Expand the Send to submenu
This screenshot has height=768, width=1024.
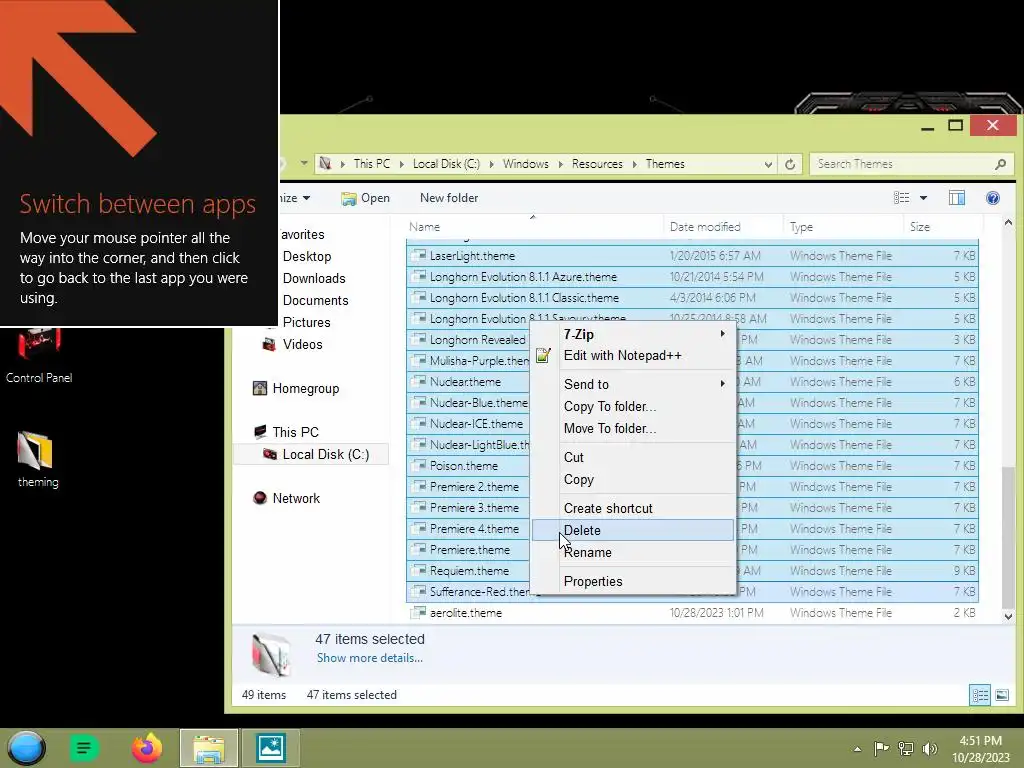632,384
